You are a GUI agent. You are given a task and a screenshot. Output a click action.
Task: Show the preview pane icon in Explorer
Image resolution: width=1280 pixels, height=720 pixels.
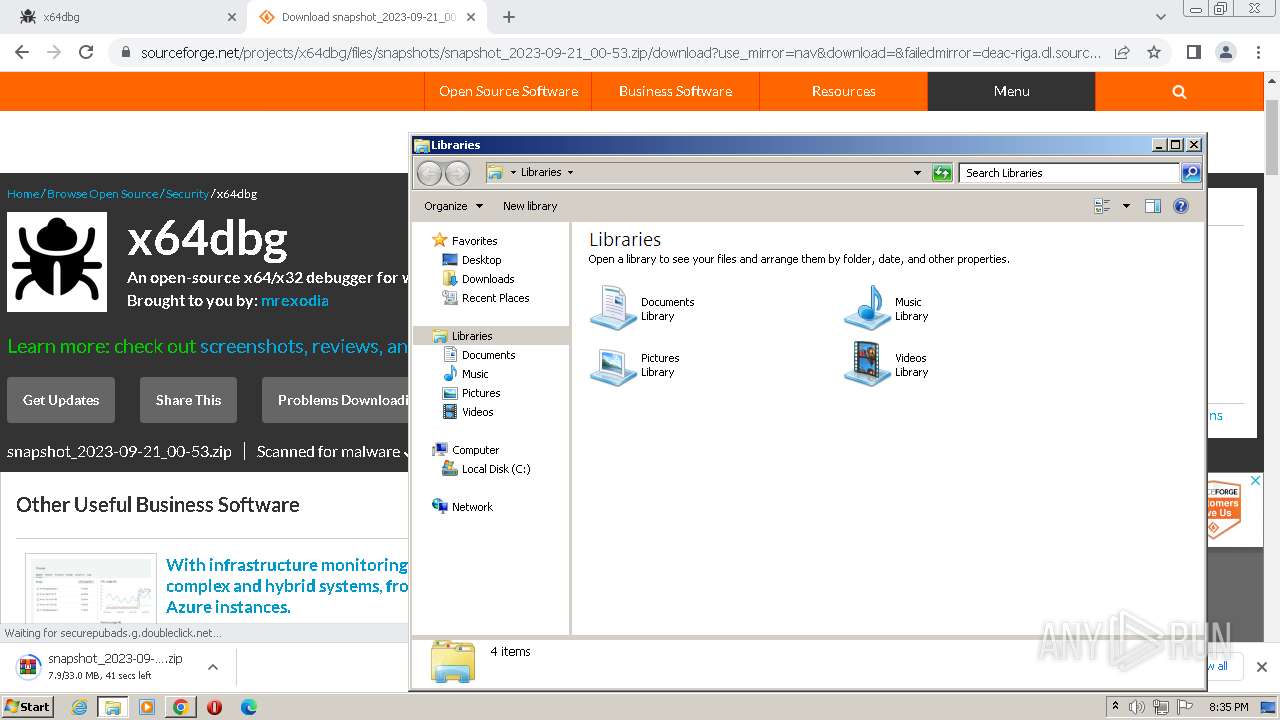tap(1153, 206)
